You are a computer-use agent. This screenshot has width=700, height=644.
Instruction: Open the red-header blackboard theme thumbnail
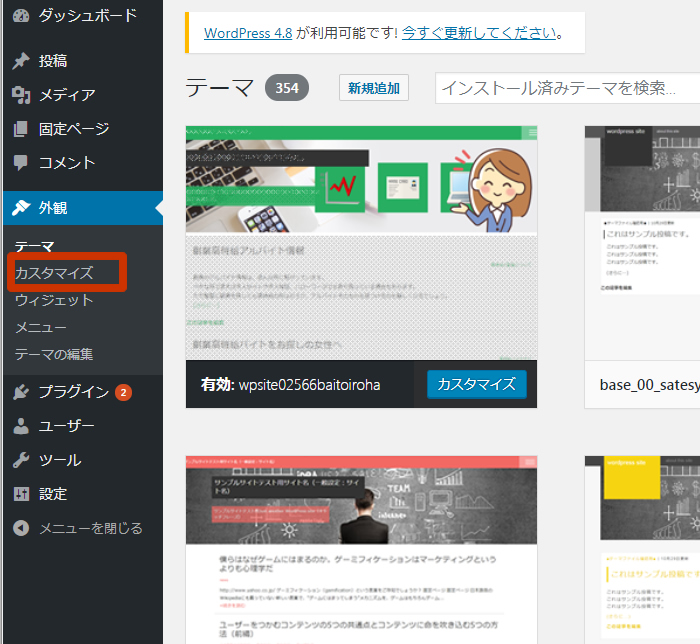pyautogui.click(x=361, y=550)
